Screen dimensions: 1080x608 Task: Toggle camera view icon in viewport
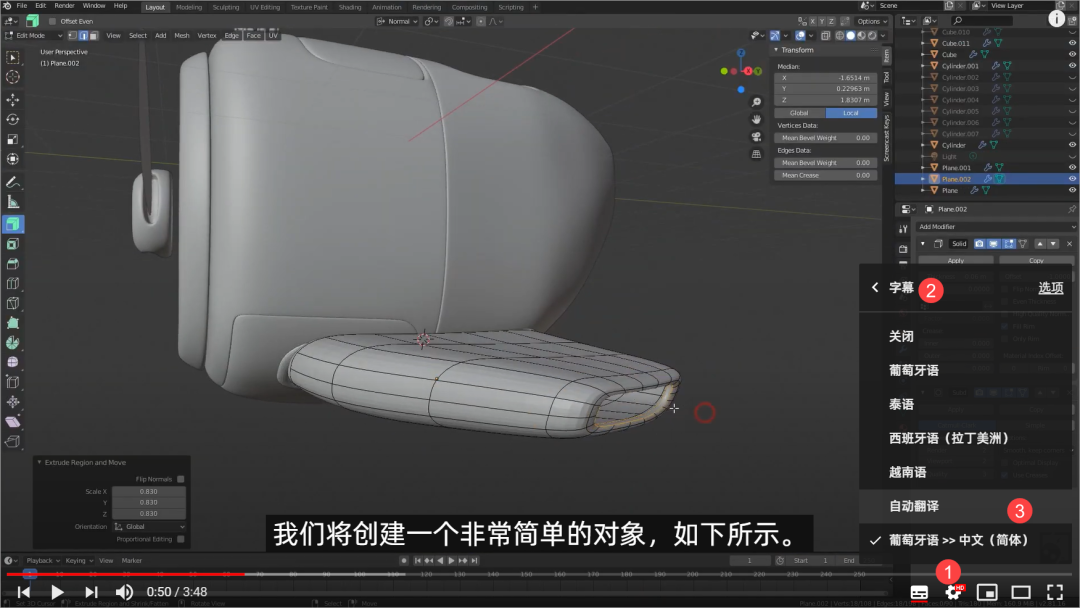756,136
